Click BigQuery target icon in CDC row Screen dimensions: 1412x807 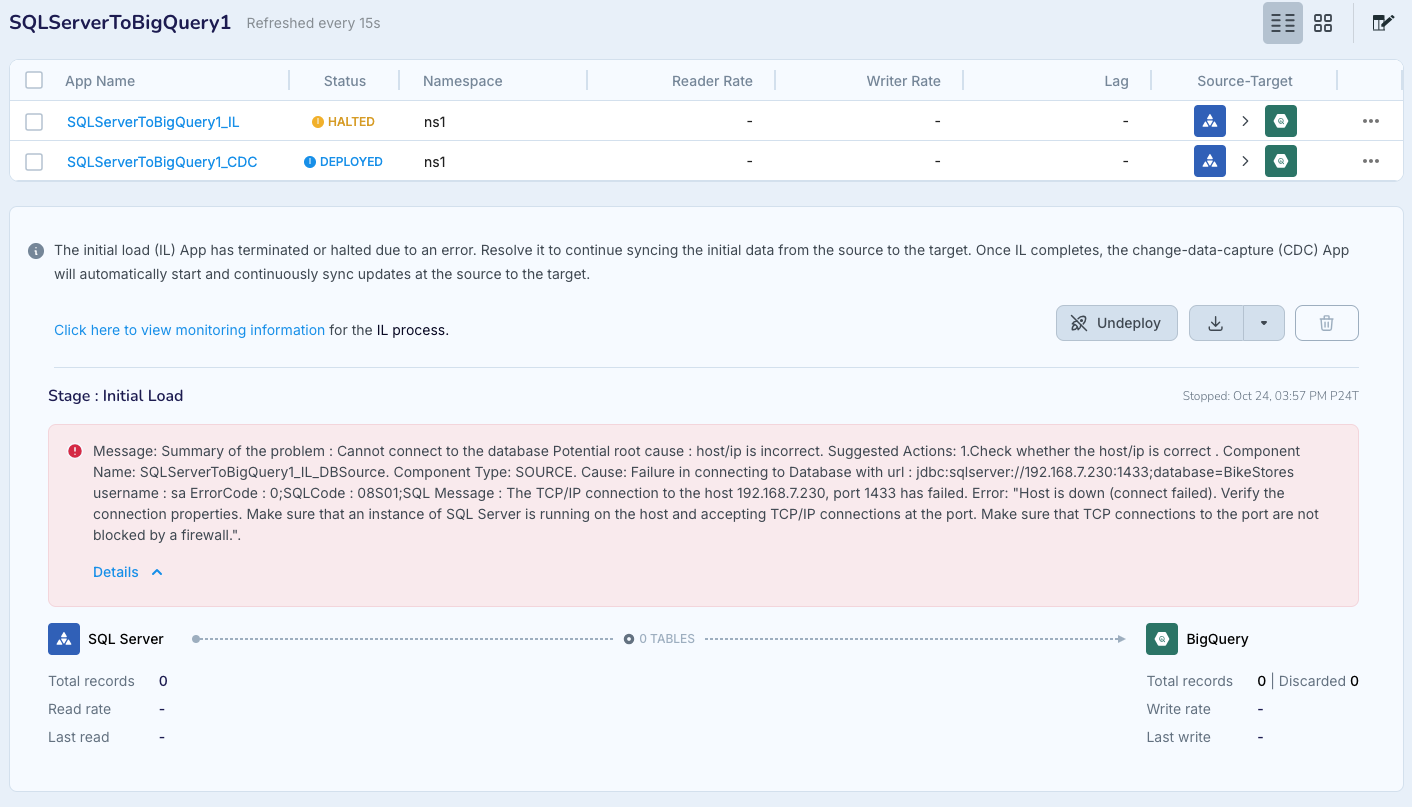[x=1280, y=161]
